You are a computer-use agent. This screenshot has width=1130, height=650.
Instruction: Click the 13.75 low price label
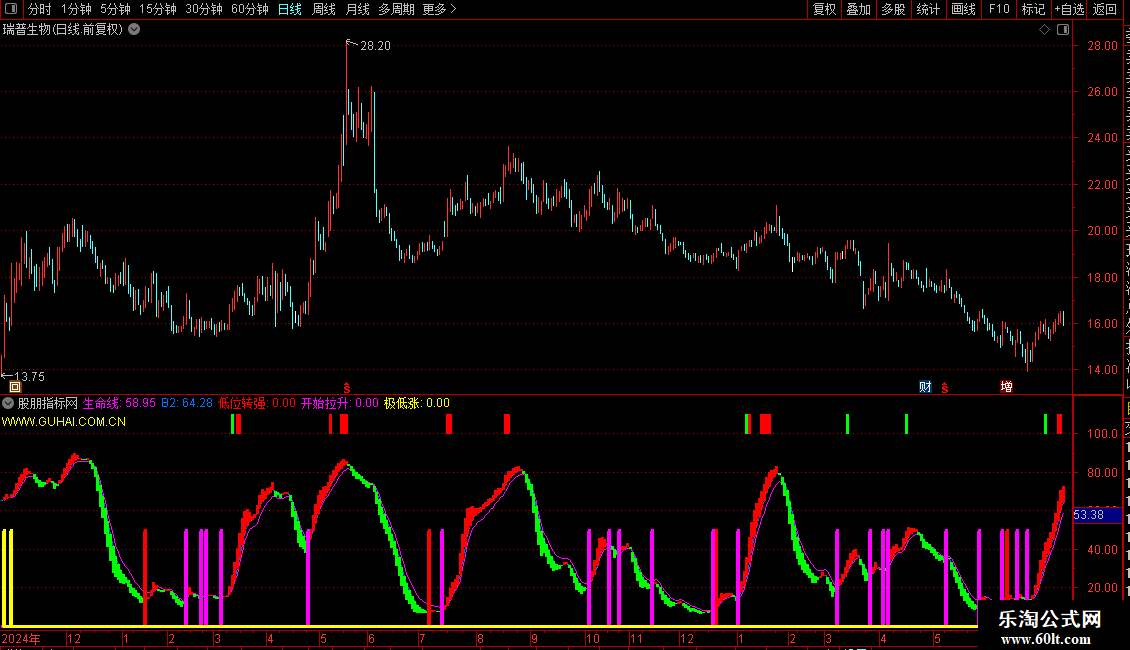[x=30, y=376]
